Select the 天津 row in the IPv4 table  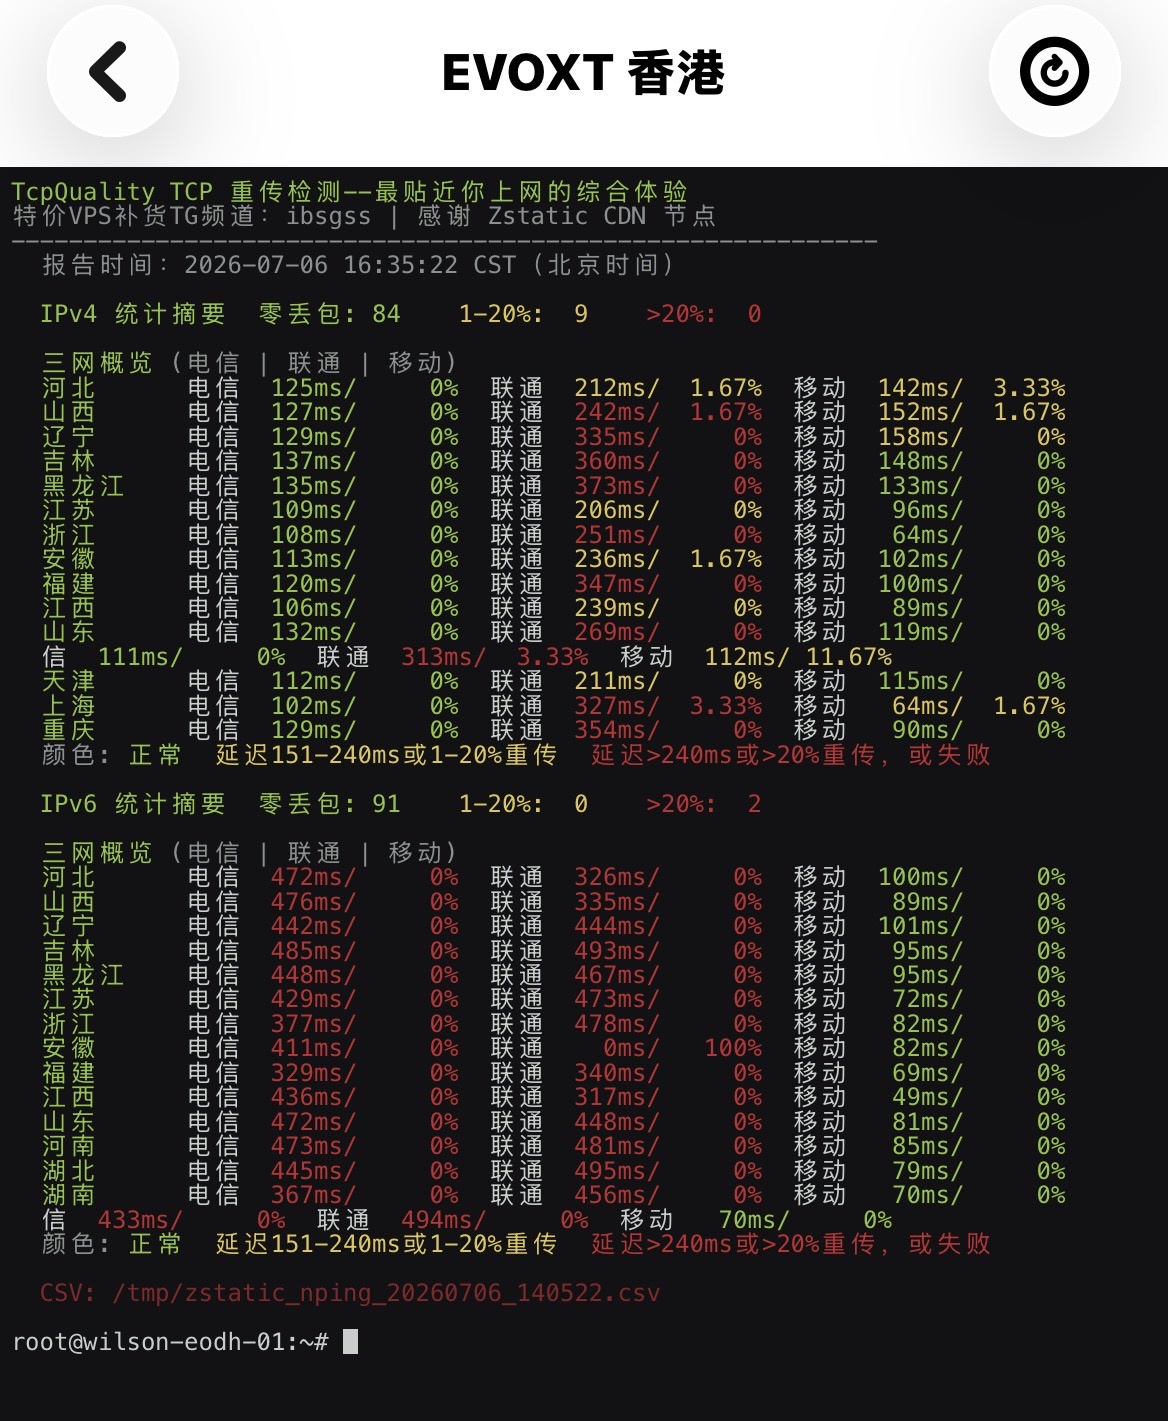554,681
